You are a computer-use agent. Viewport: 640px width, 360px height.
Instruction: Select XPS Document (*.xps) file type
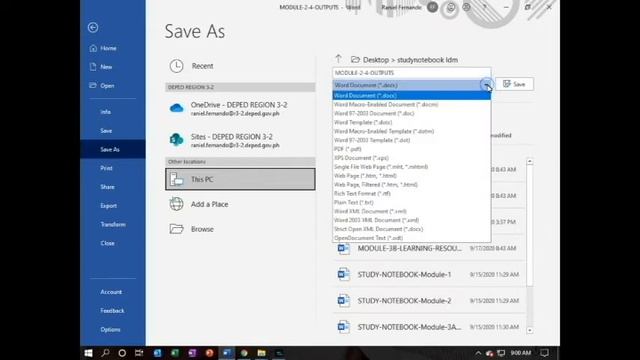(x=411, y=158)
